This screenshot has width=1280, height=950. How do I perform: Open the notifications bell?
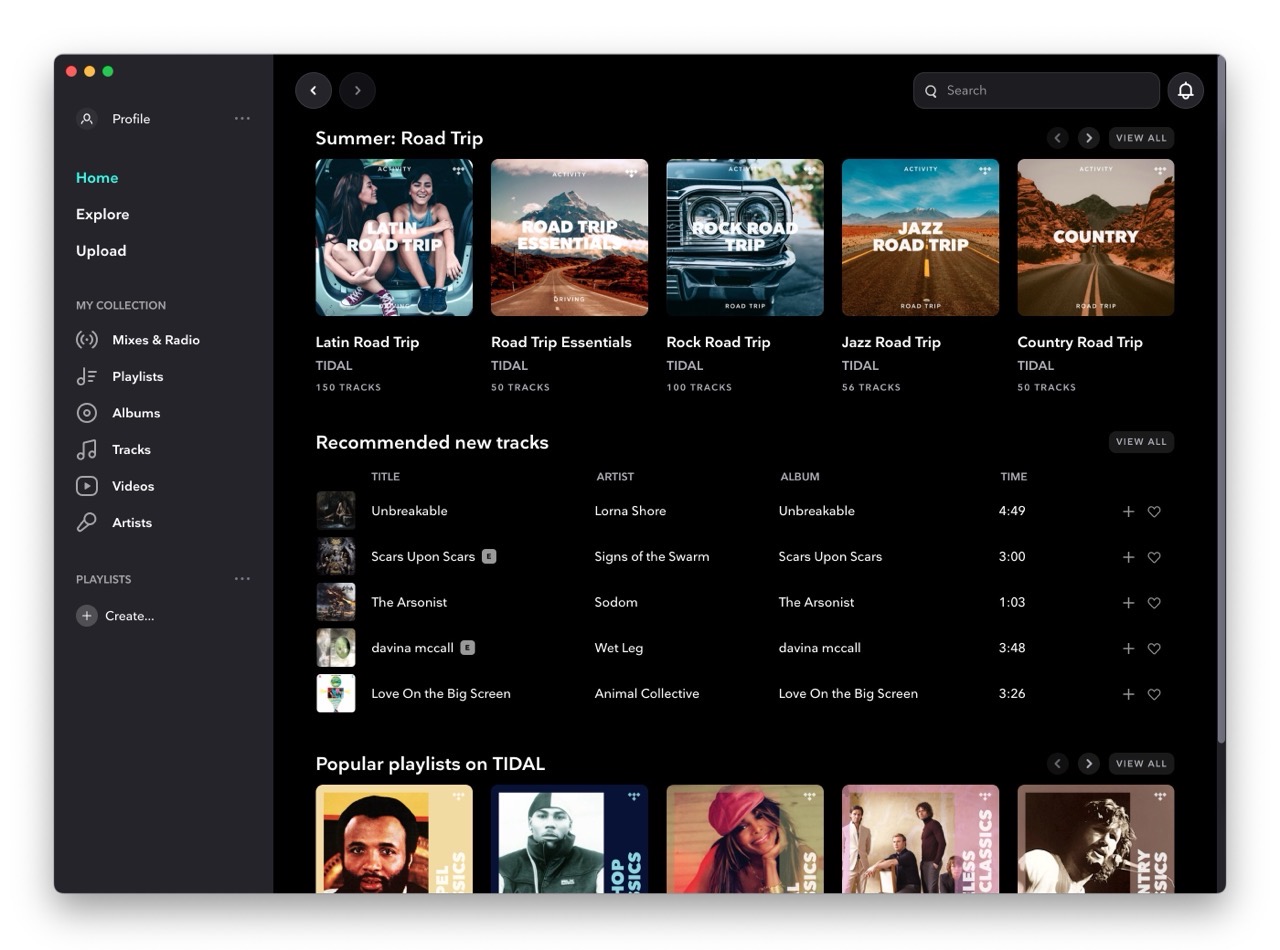(1185, 90)
